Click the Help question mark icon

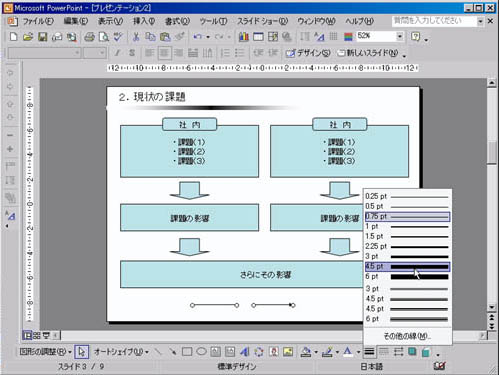415,36
